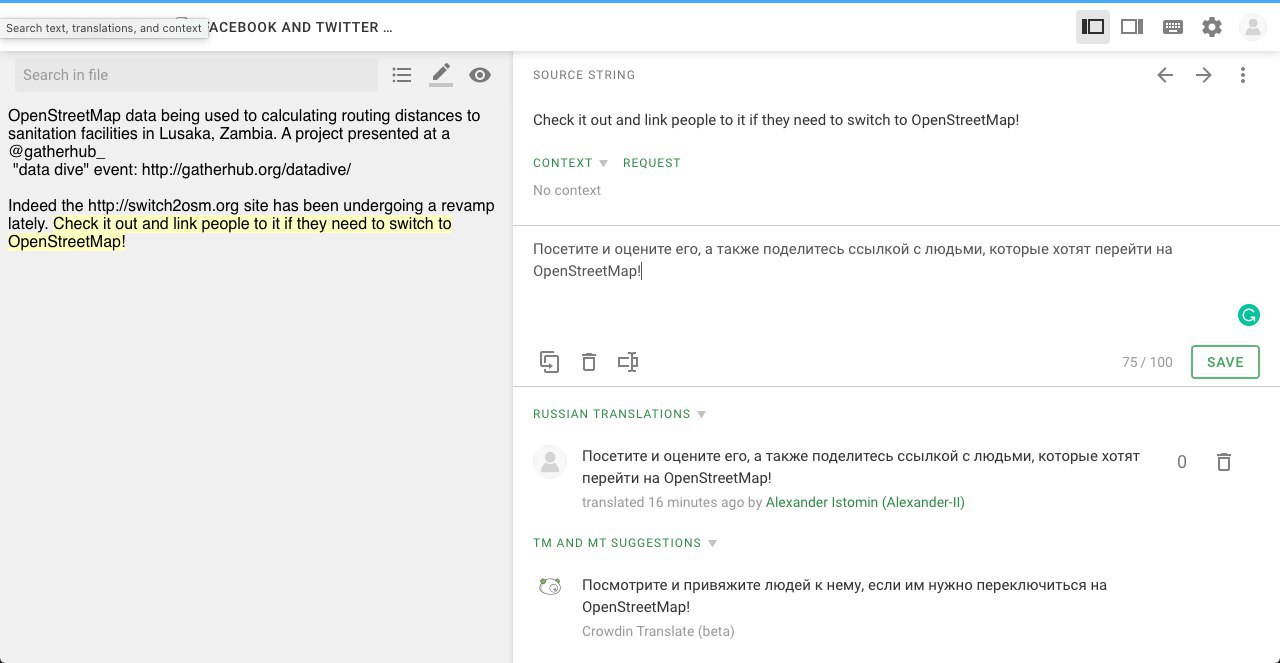Screen dimensions: 1280x663
Task: Click Crowdin Translate robot icon
Action: (550, 586)
